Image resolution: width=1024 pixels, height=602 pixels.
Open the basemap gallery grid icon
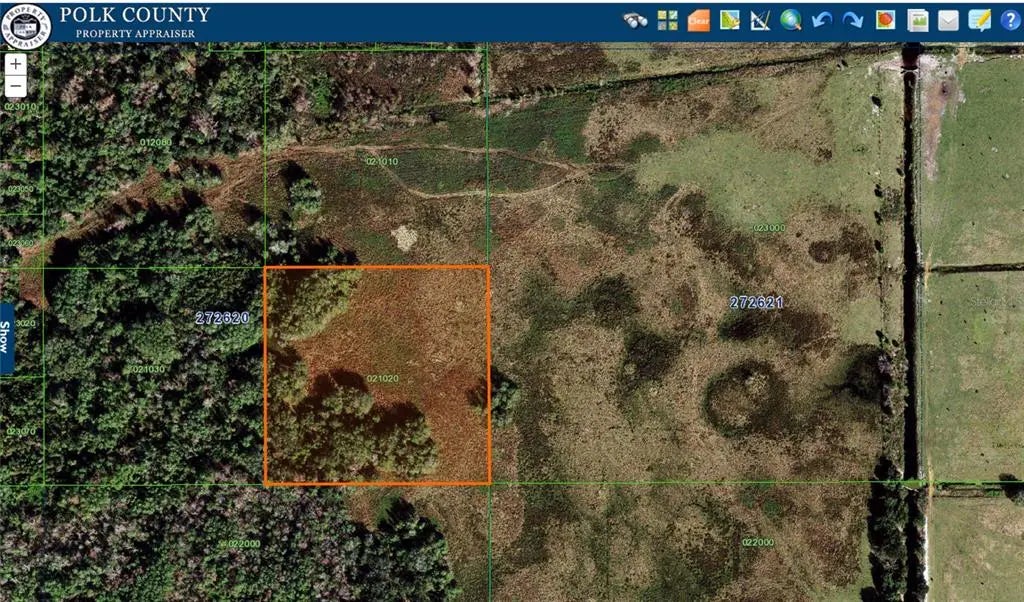(x=667, y=20)
